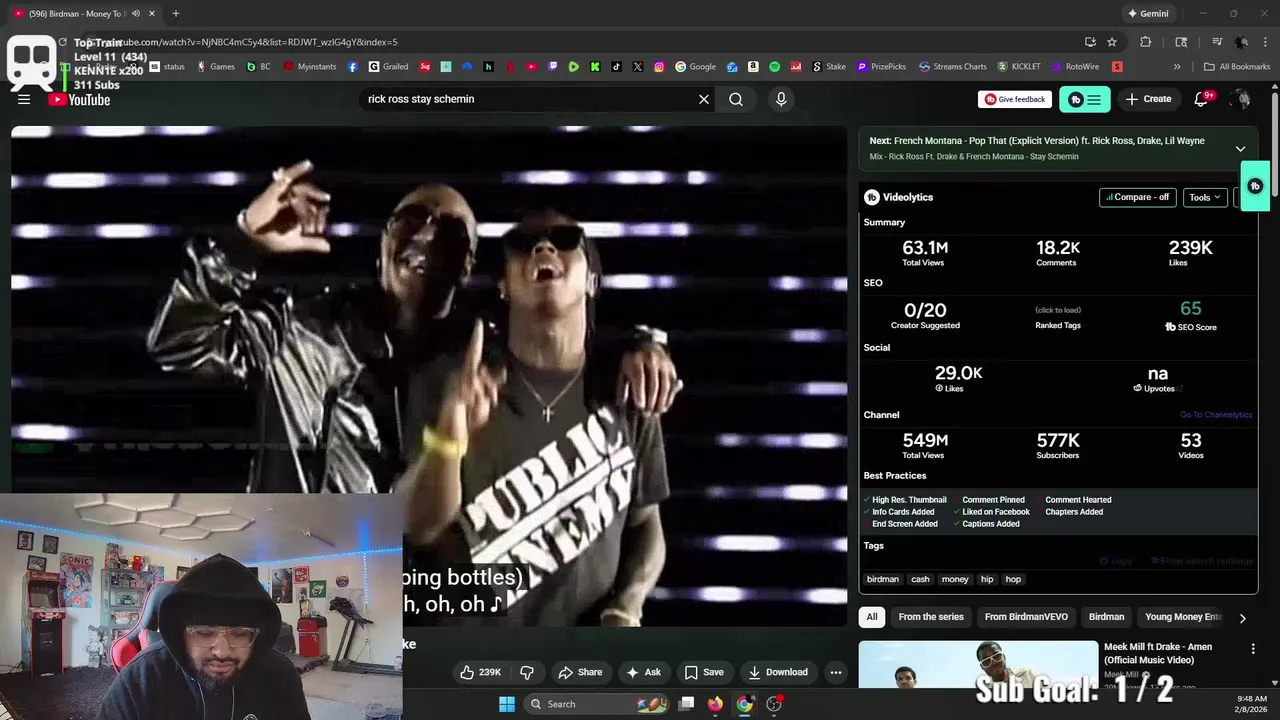Open the KICKLET bookmark
Screen dimensions: 1280x720
(1018, 67)
